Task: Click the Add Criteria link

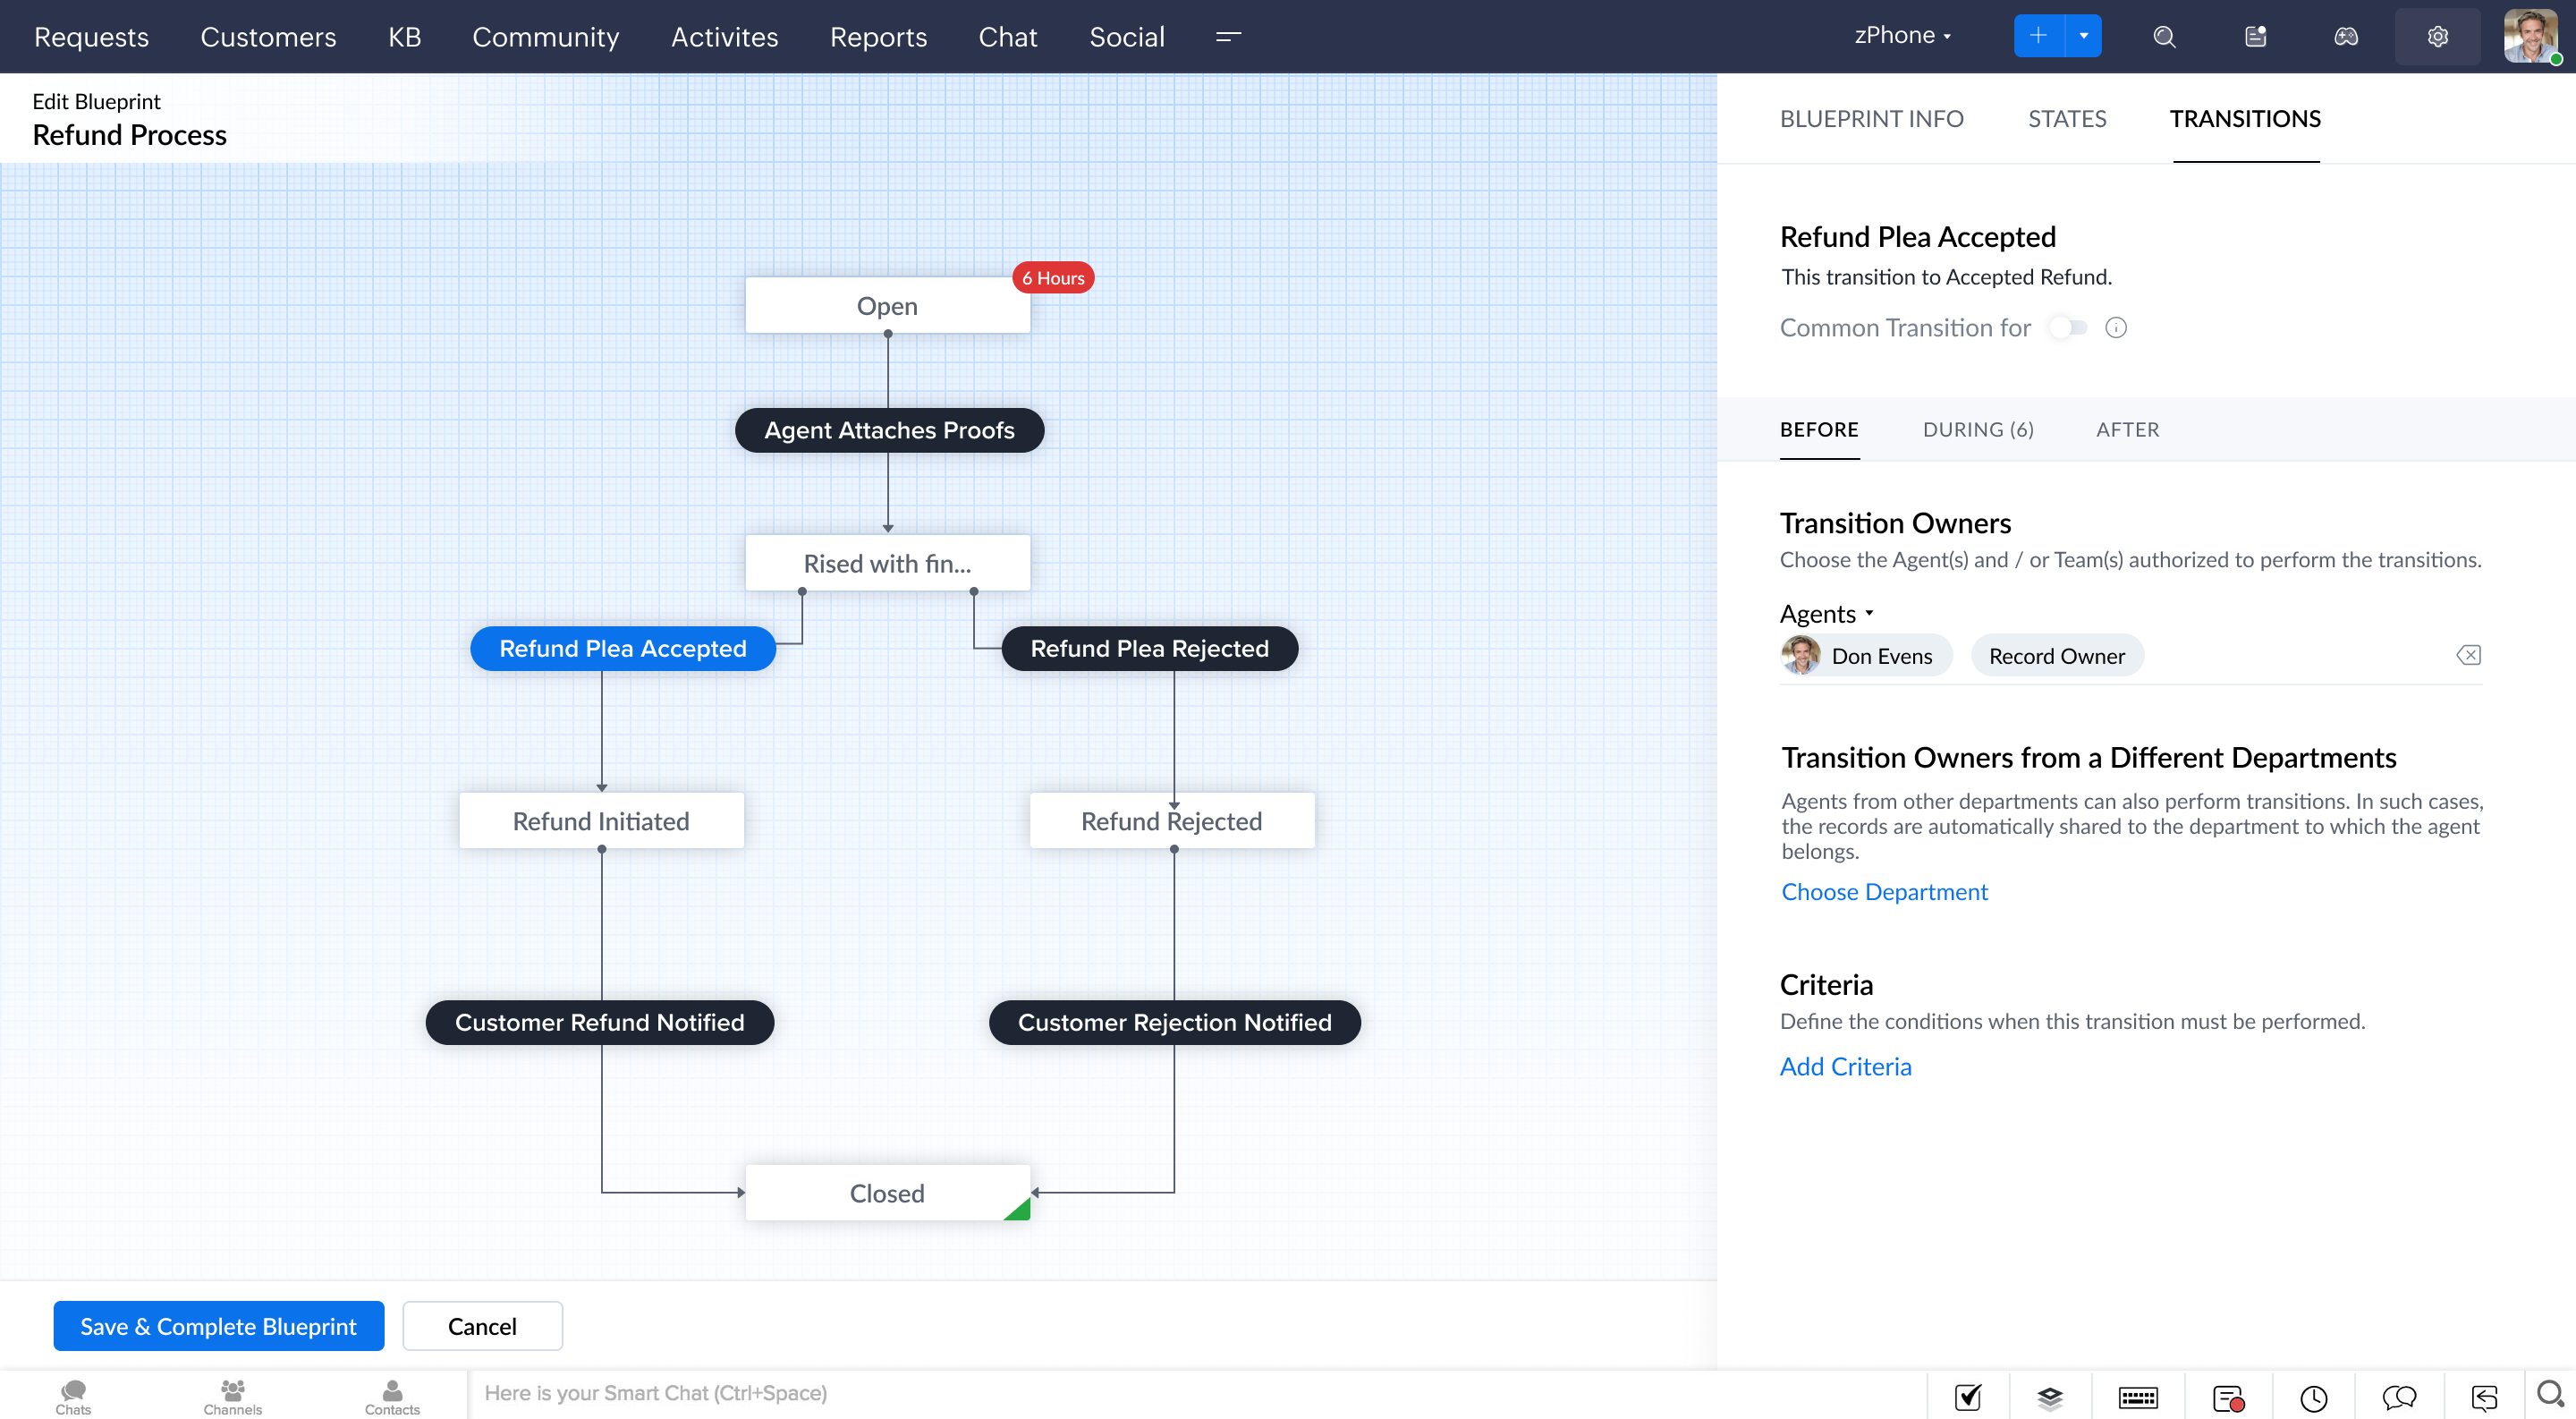Action: click(1845, 1066)
